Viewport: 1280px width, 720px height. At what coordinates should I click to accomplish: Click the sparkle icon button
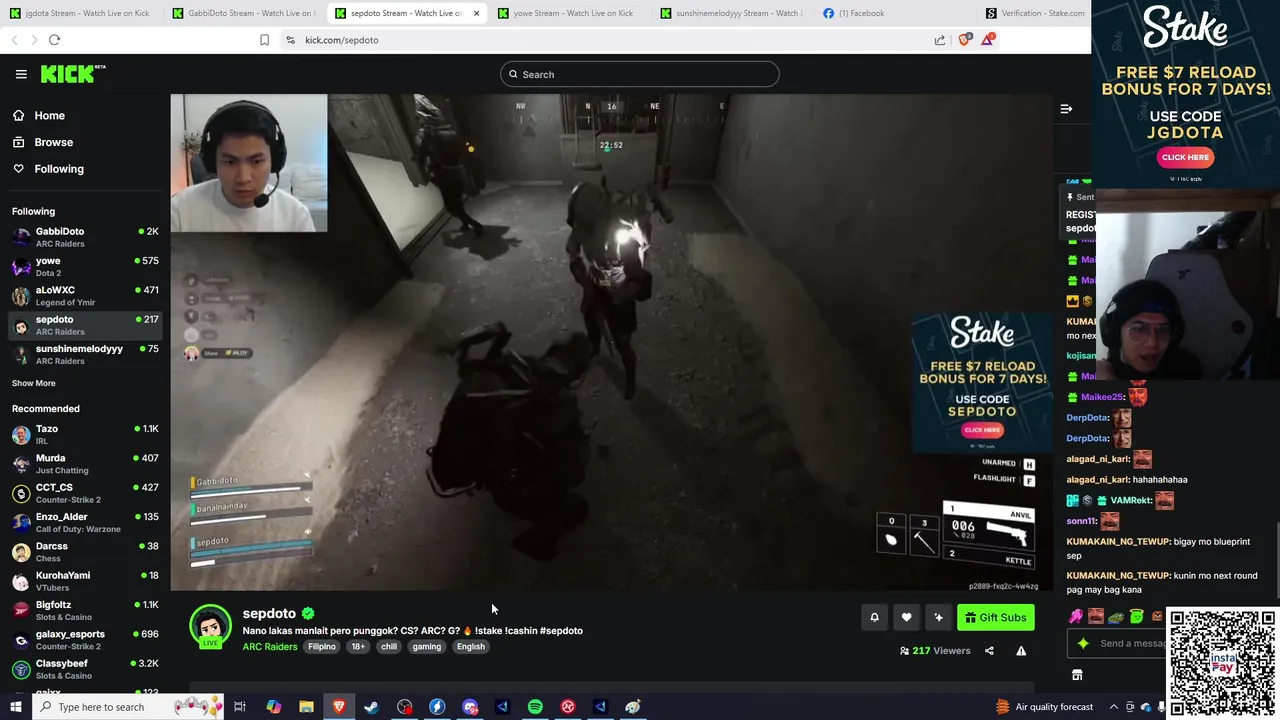938,617
